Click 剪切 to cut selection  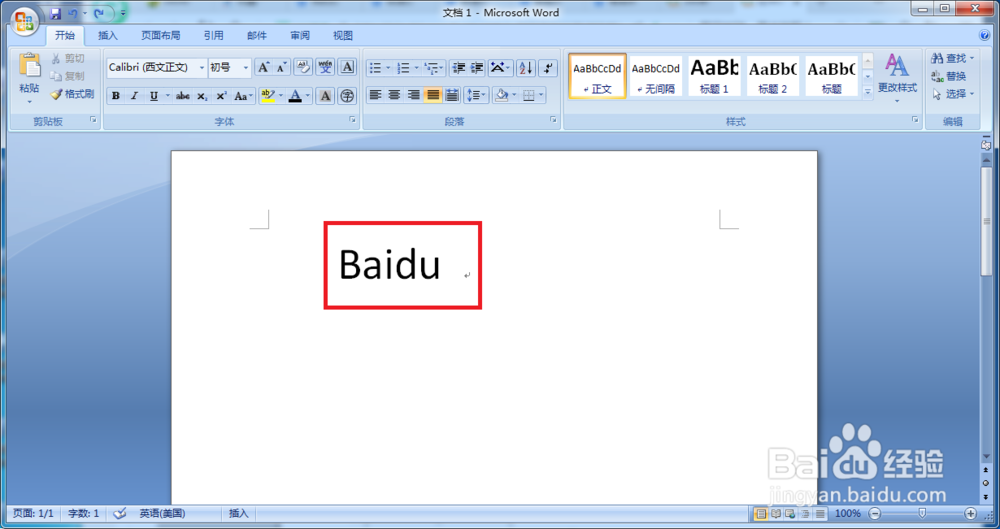[x=68, y=59]
